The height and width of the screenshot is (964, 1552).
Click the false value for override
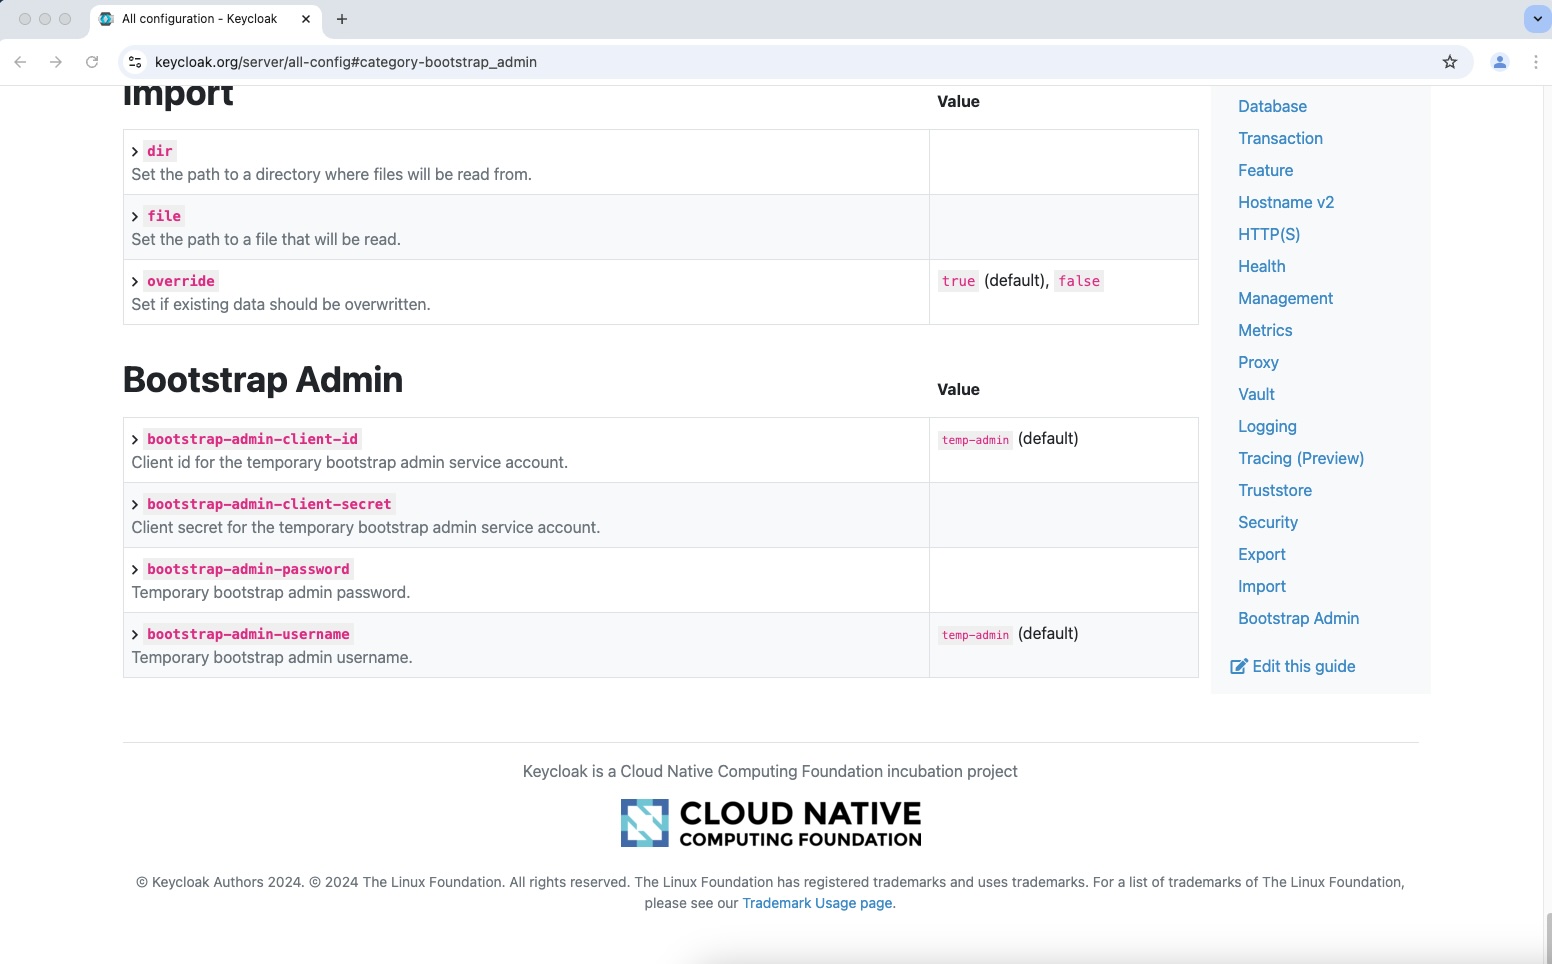coord(1079,281)
